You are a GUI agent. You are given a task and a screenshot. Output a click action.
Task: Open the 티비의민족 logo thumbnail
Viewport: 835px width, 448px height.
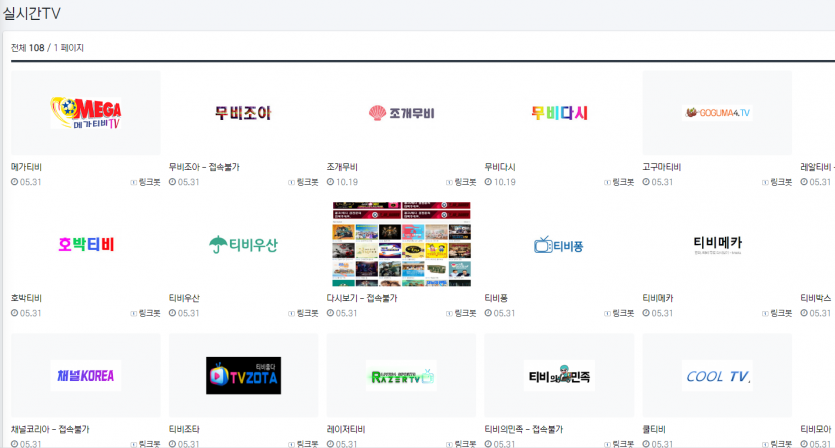point(559,376)
